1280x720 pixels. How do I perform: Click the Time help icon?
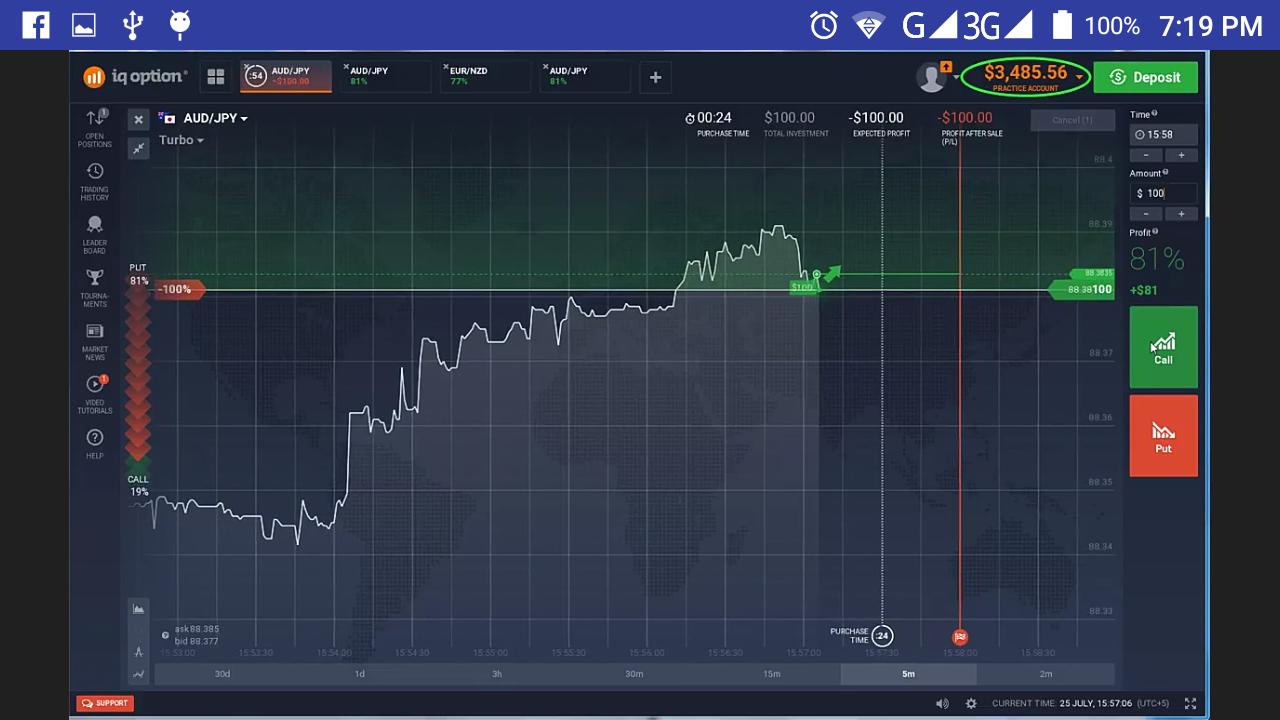pos(1154,114)
